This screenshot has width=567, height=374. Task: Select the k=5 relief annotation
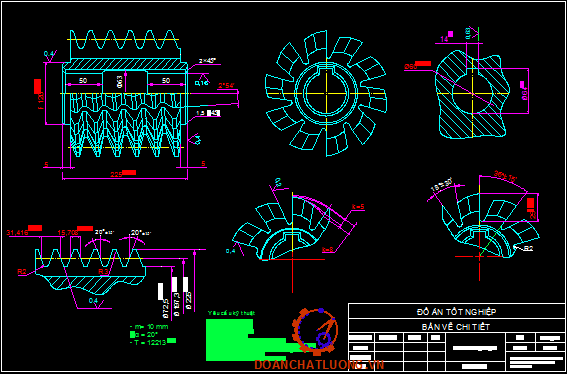click(x=358, y=207)
